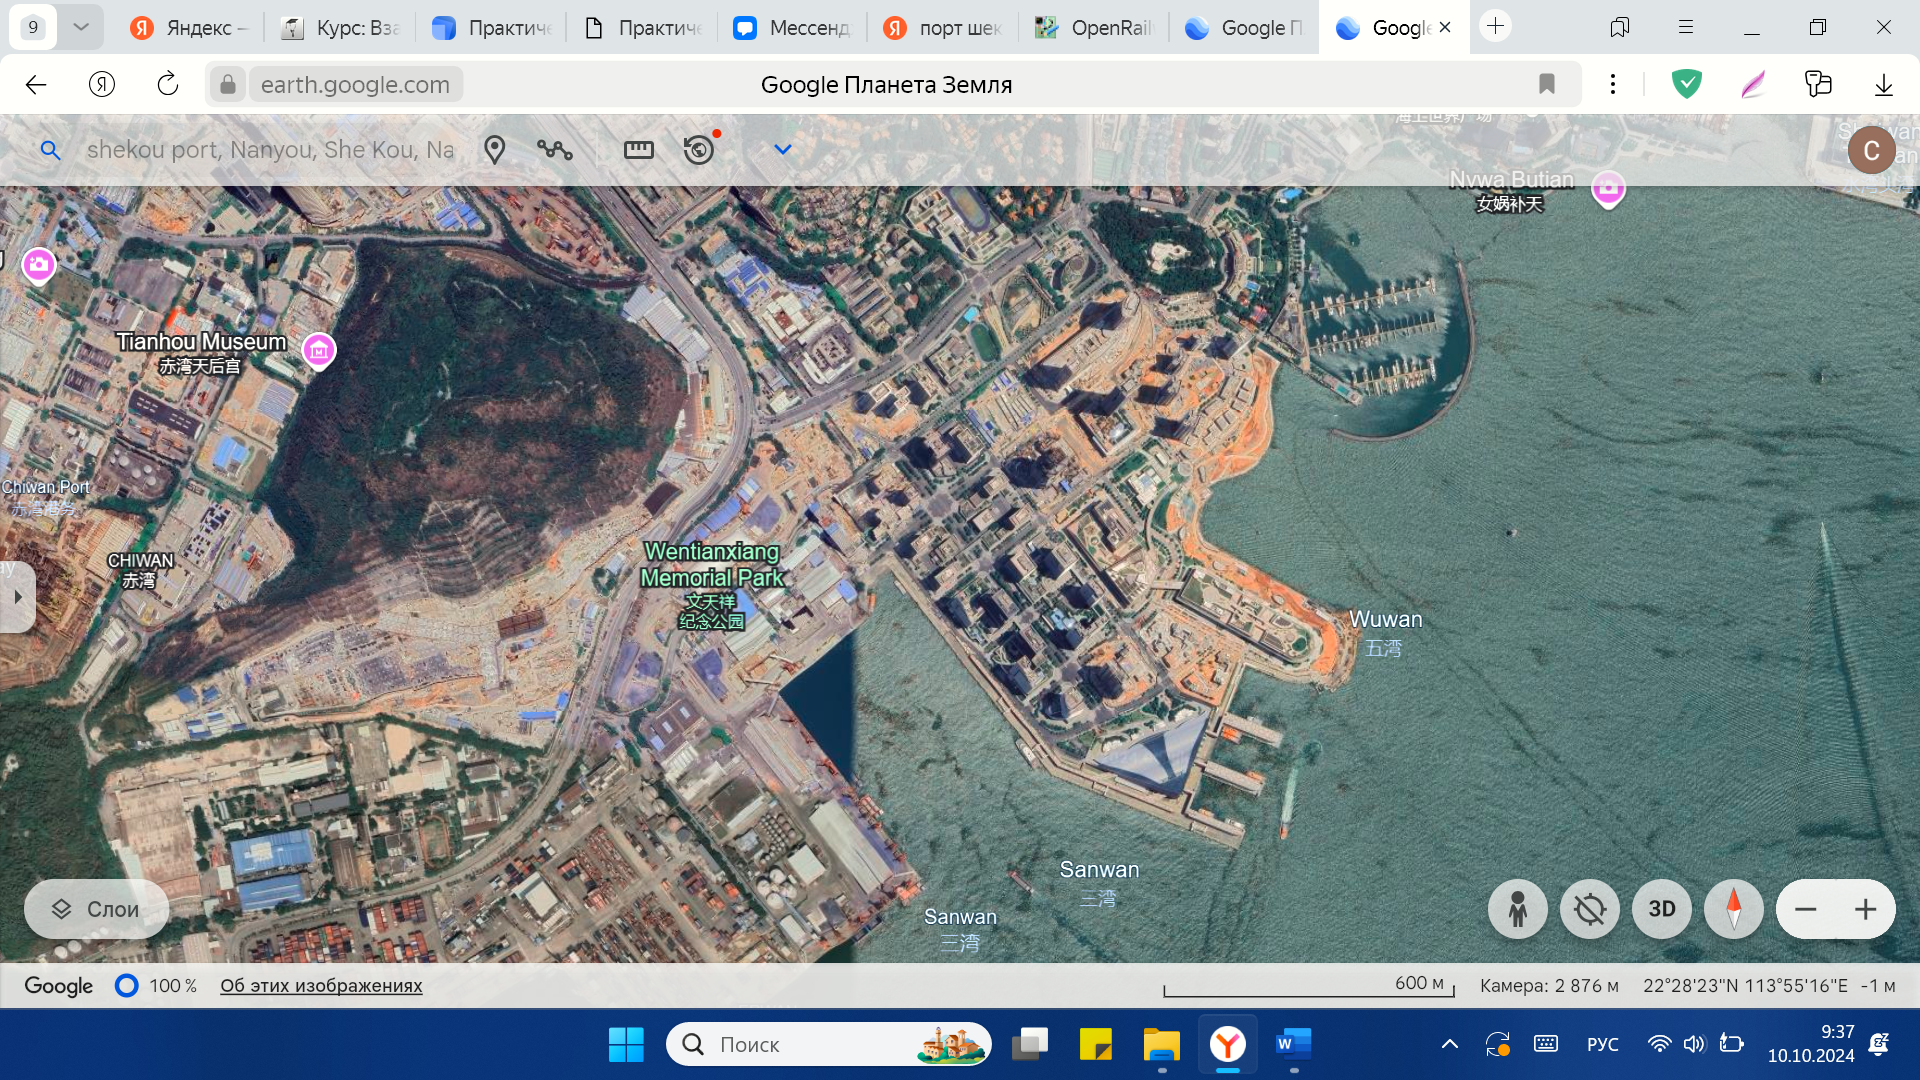Open Word from the taskbar
1920x1080 pixels.
(1294, 1045)
